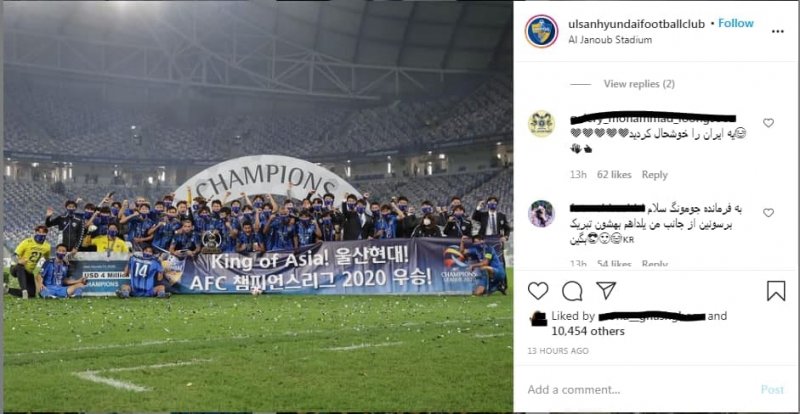This screenshot has height=414, width=800.
Task: Reply to the comment with 62 likes
Action: click(x=654, y=175)
